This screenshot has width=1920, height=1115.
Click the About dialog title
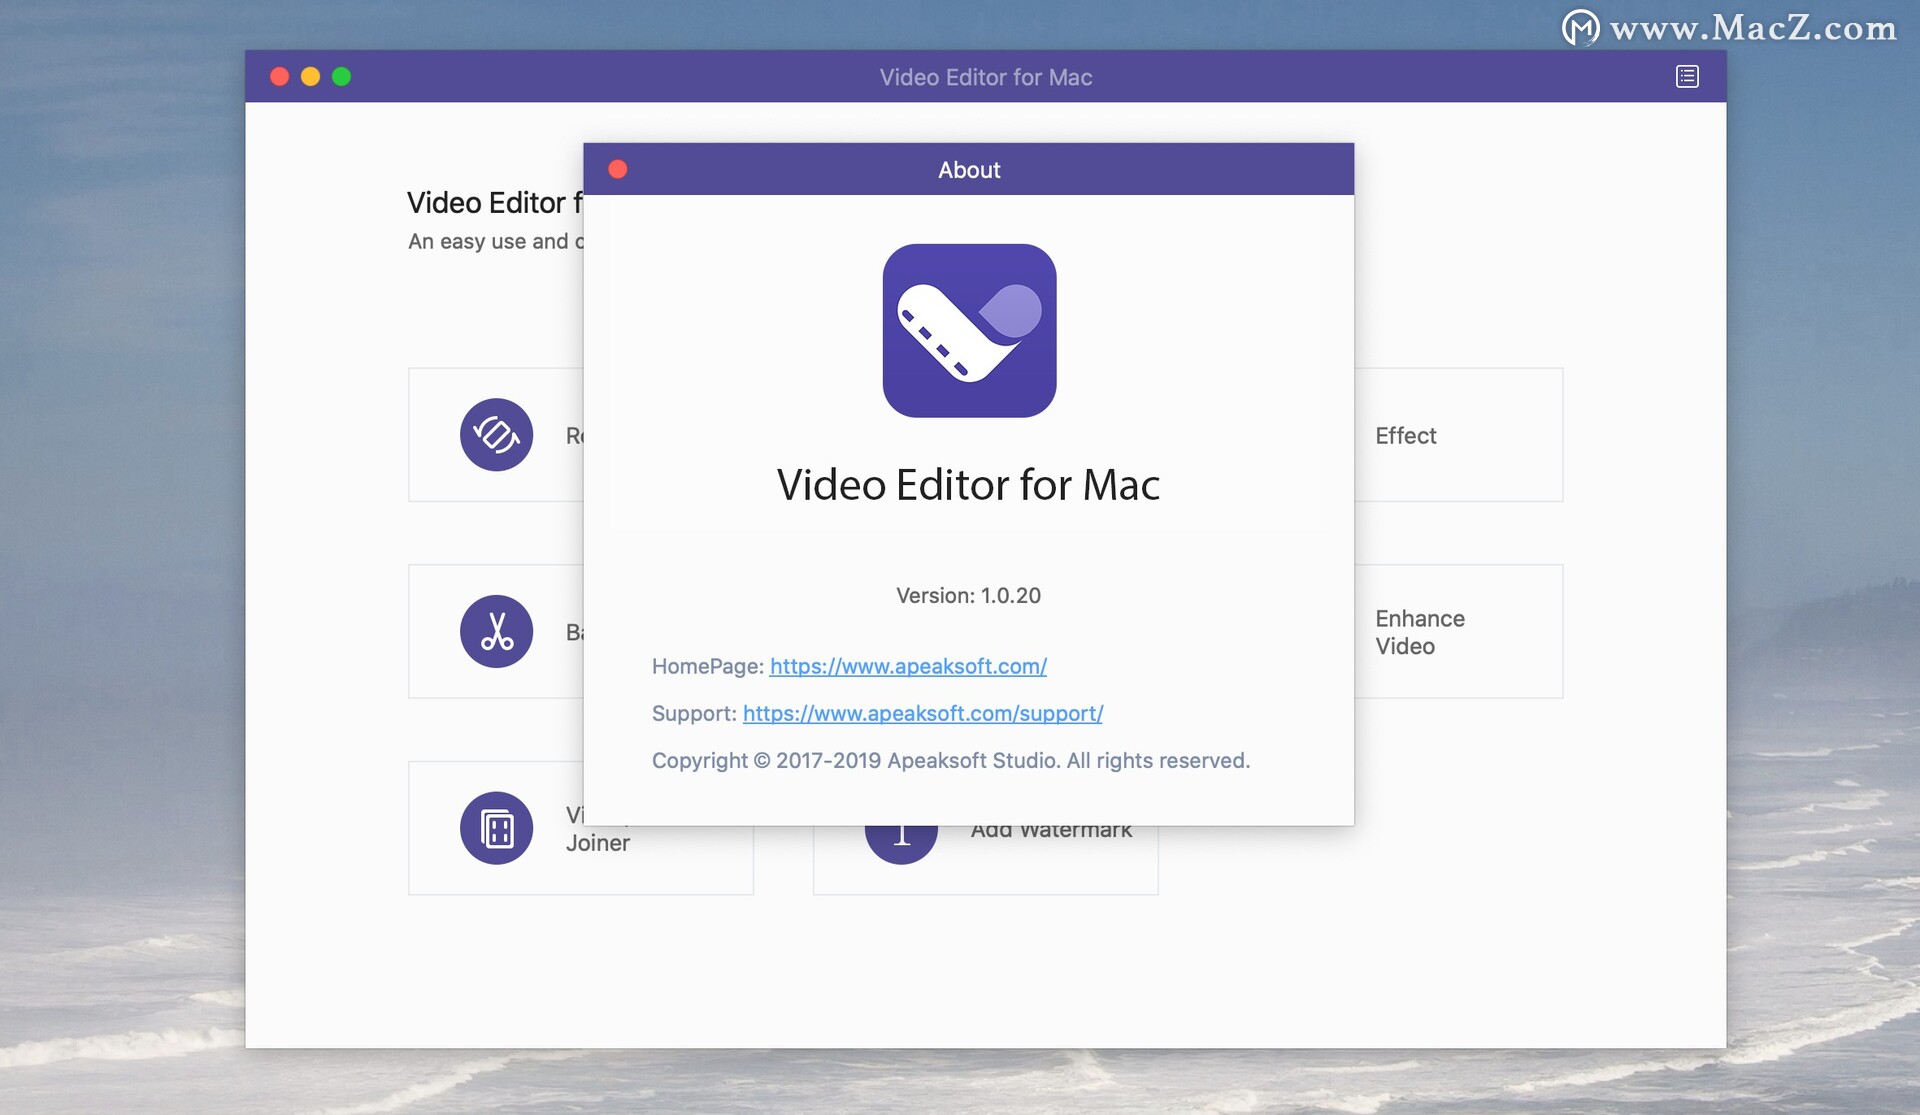tap(969, 170)
